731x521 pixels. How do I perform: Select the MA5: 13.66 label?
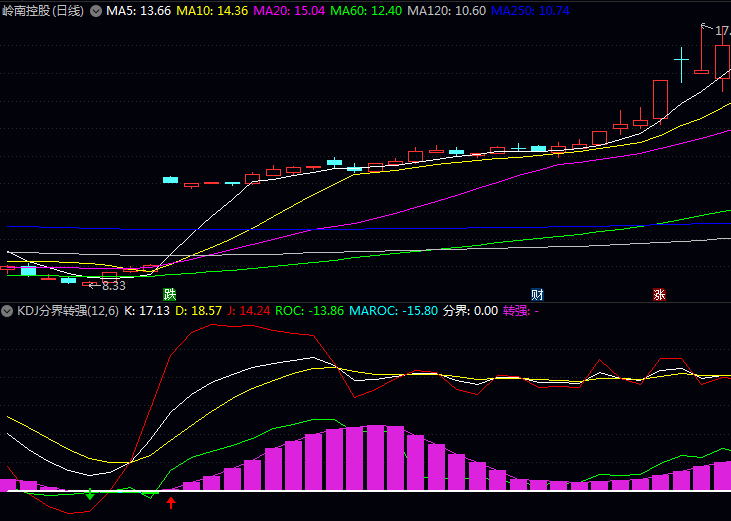[x=138, y=11]
